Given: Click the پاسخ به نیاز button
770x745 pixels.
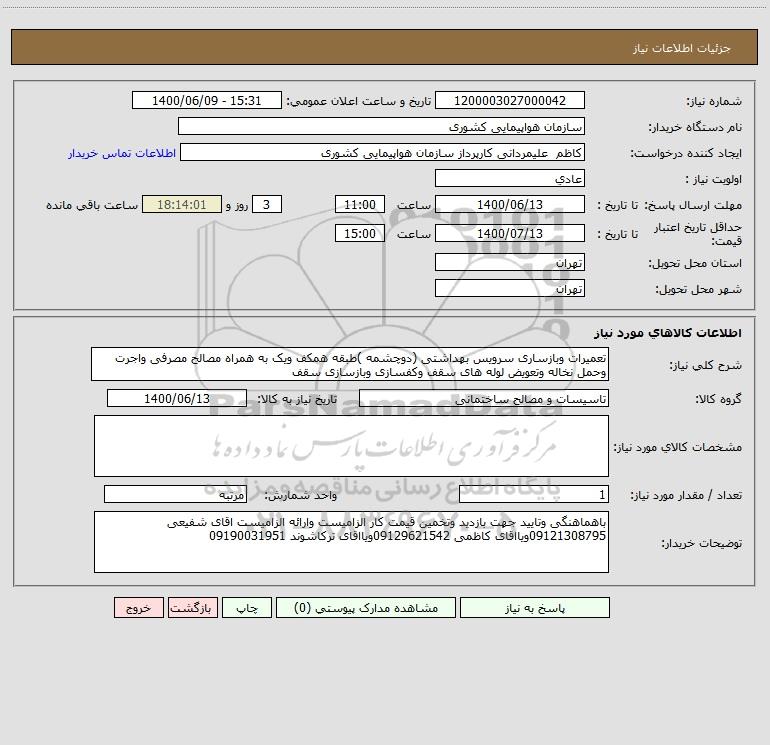Looking at the screenshot, I should pyautogui.click(x=535, y=607).
